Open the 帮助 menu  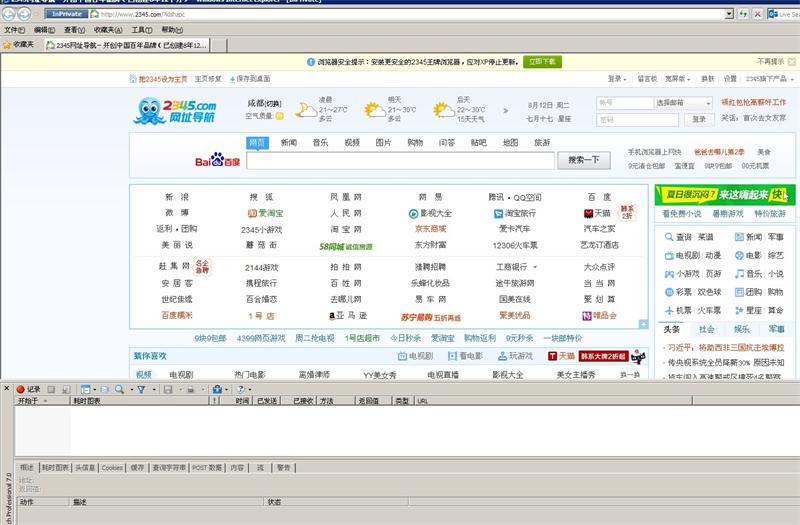(172, 30)
